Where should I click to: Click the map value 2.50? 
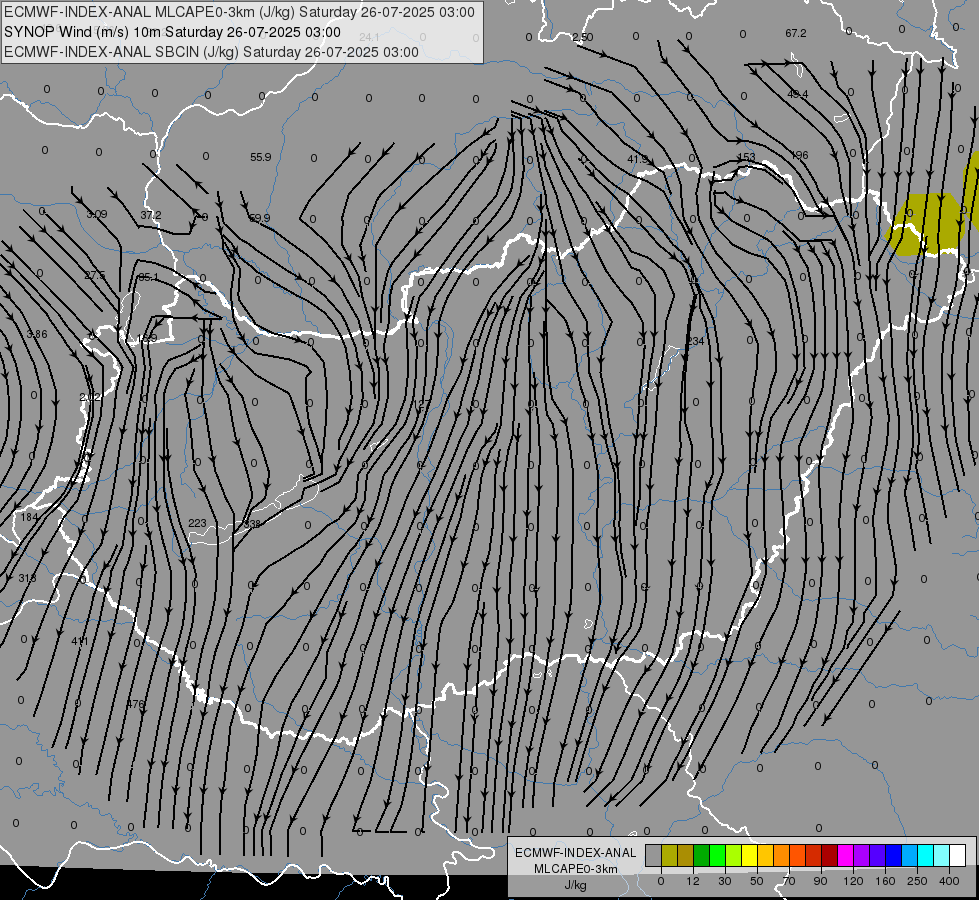[x=583, y=37]
